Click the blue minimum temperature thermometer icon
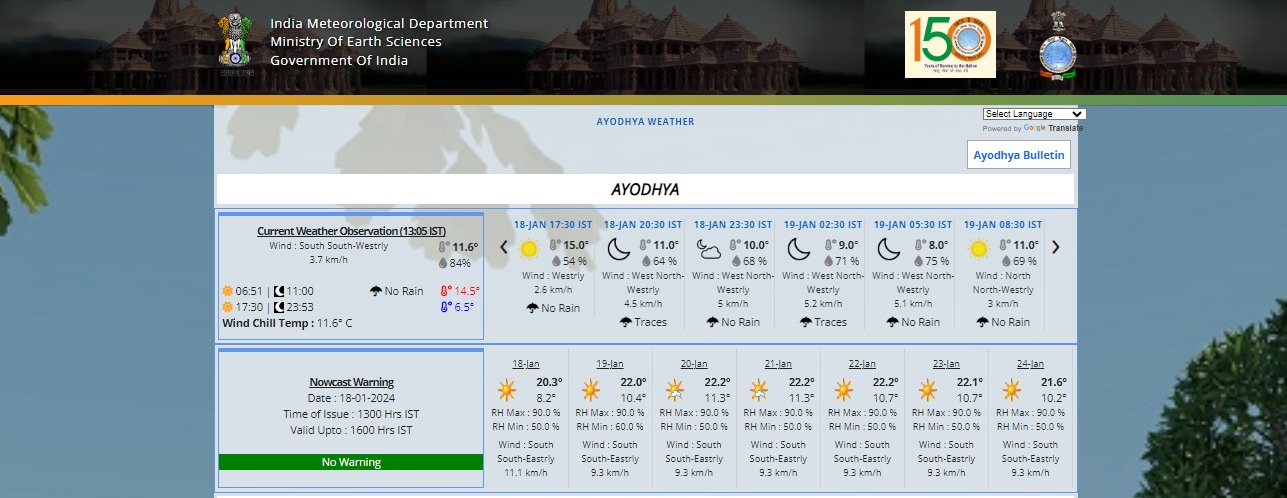The image size is (1287, 498). [445, 307]
